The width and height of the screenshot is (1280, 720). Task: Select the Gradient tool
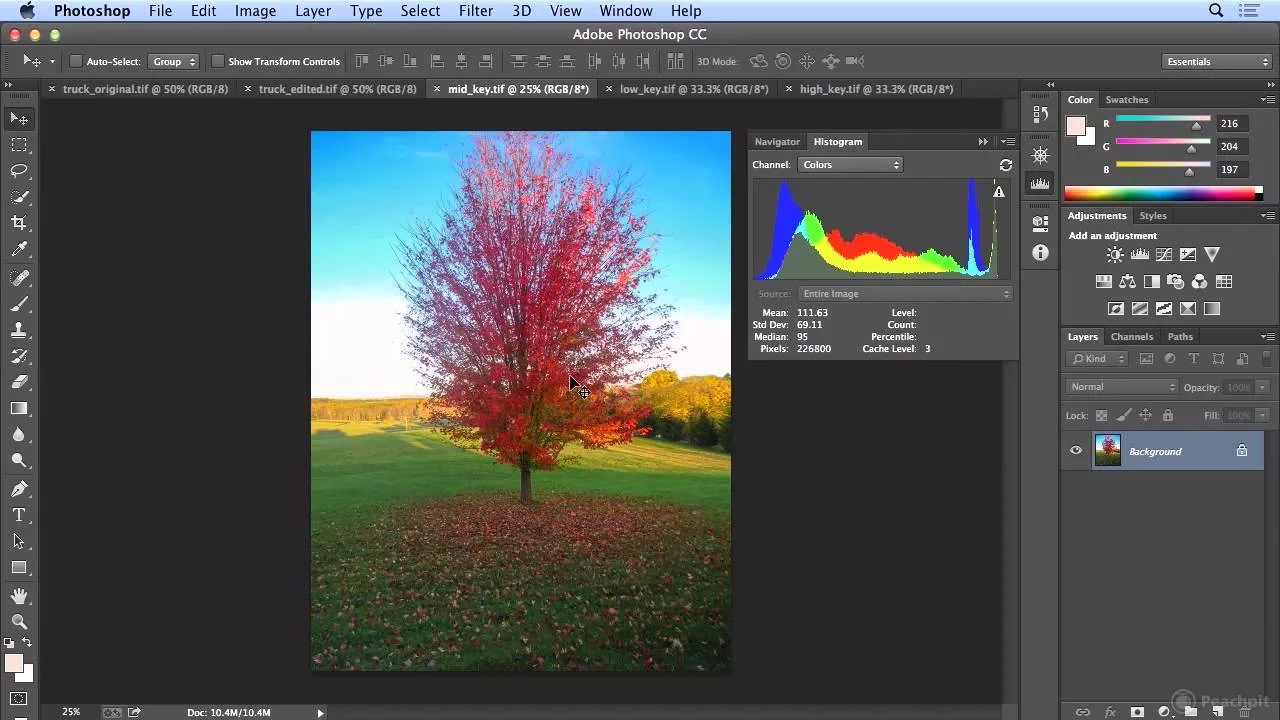click(x=19, y=408)
